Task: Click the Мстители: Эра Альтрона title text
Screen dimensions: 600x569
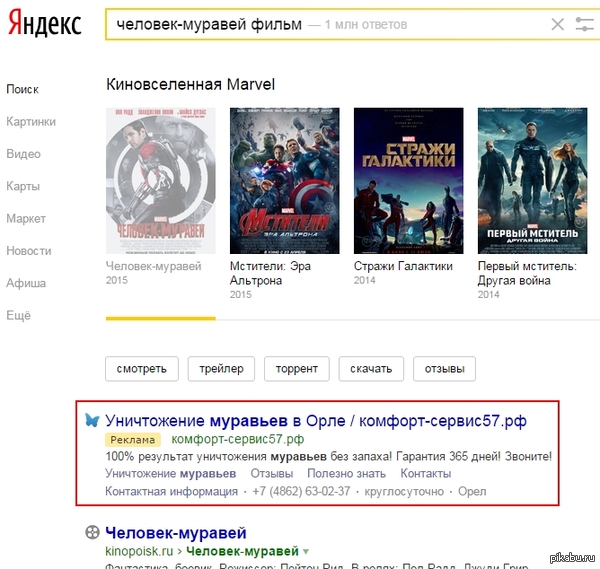Action: pos(271,273)
